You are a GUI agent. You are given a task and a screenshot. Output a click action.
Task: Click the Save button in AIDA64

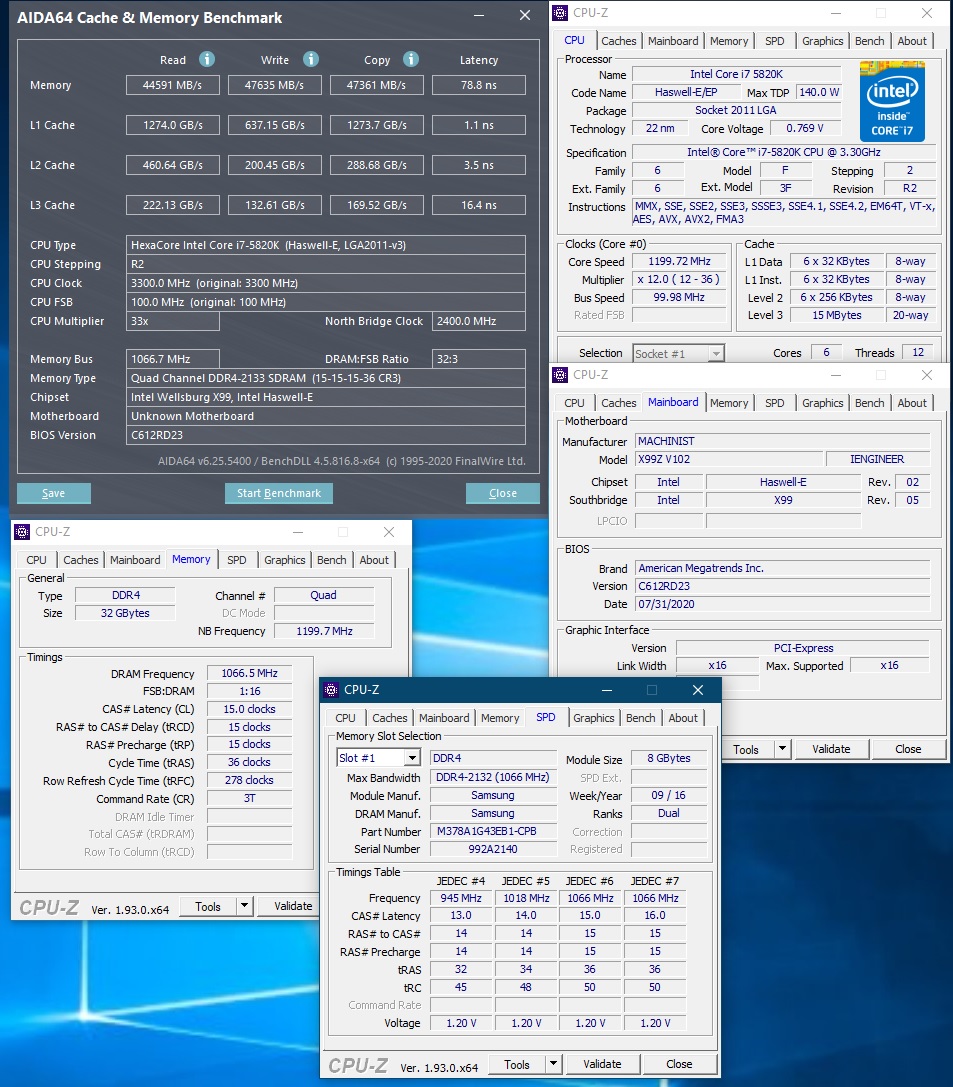click(x=53, y=493)
